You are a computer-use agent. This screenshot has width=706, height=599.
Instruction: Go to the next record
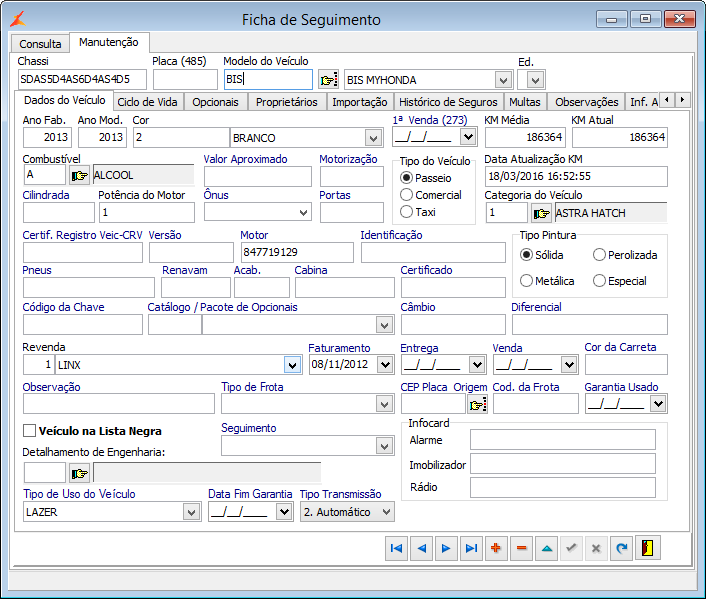point(446,548)
